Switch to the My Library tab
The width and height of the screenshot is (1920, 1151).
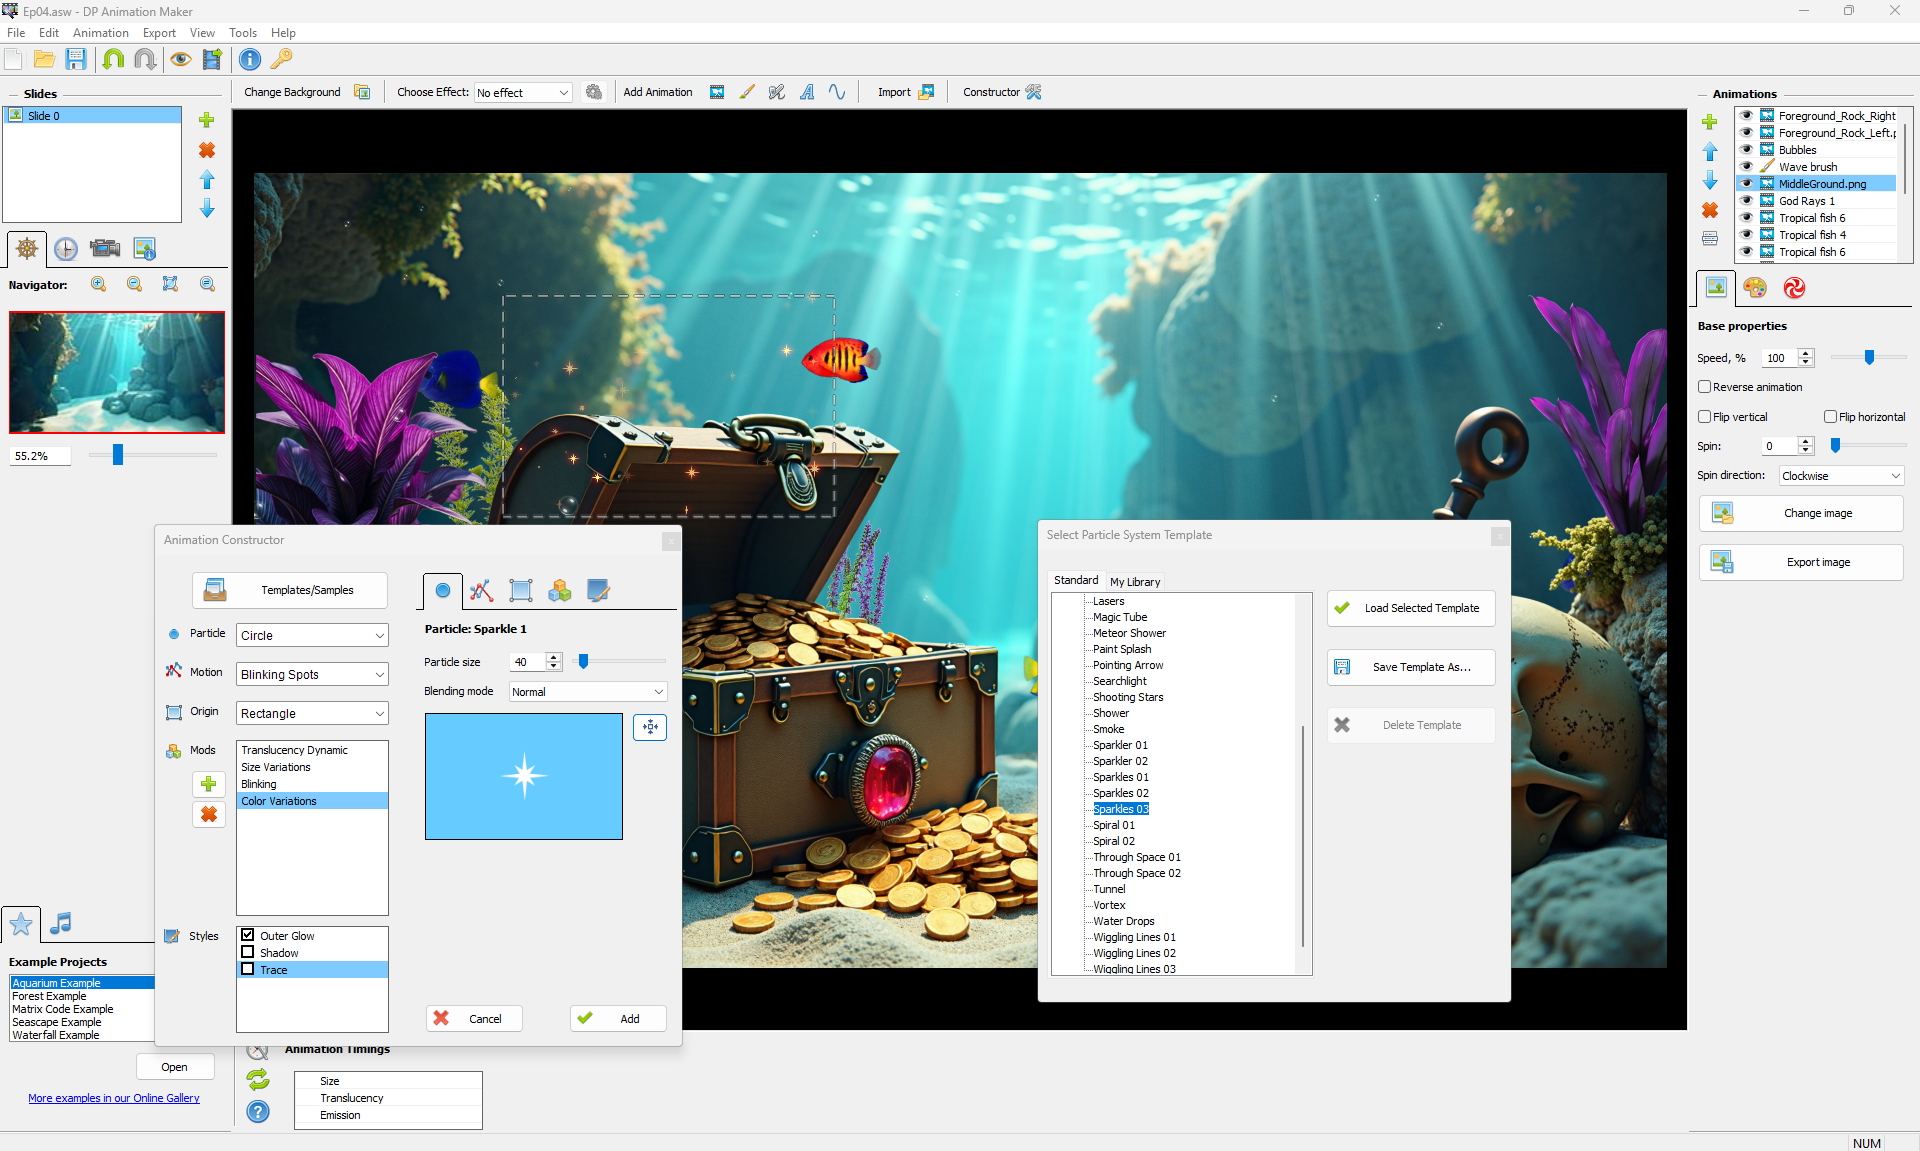click(1135, 582)
